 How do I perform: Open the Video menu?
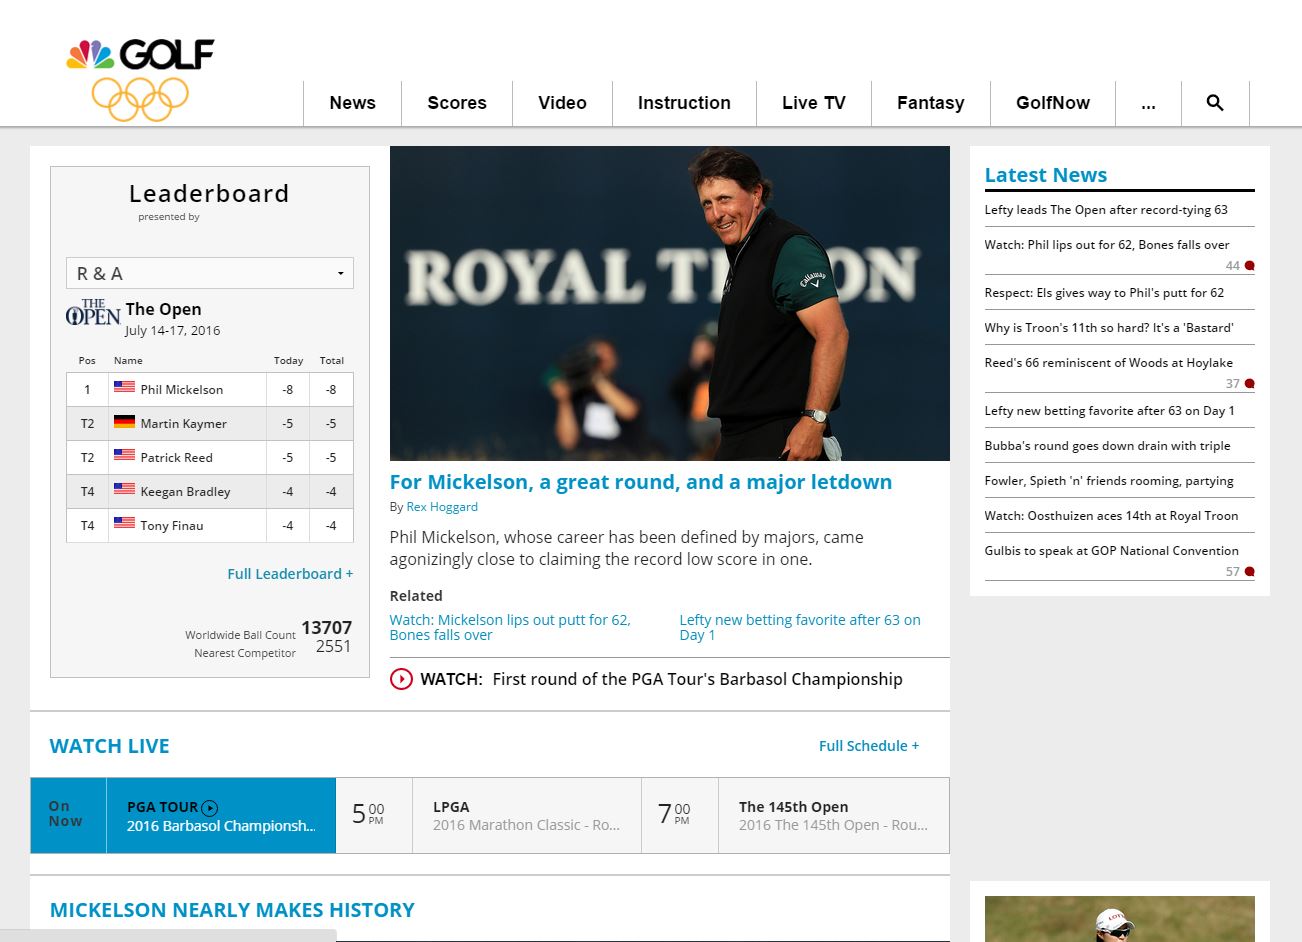tap(562, 103)
